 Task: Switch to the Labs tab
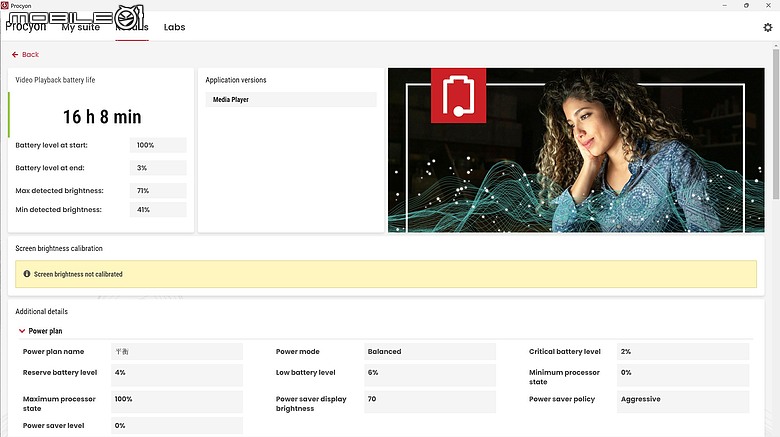(174, 27)
